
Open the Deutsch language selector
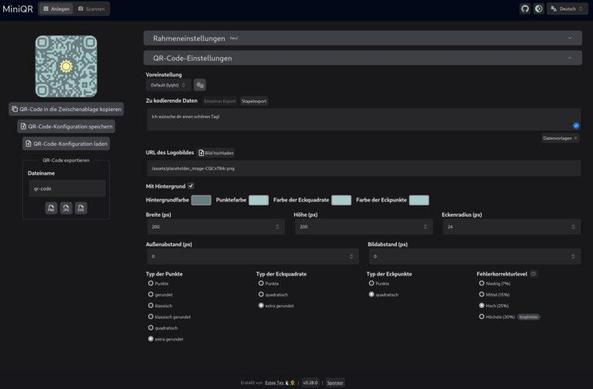point(567,9)
